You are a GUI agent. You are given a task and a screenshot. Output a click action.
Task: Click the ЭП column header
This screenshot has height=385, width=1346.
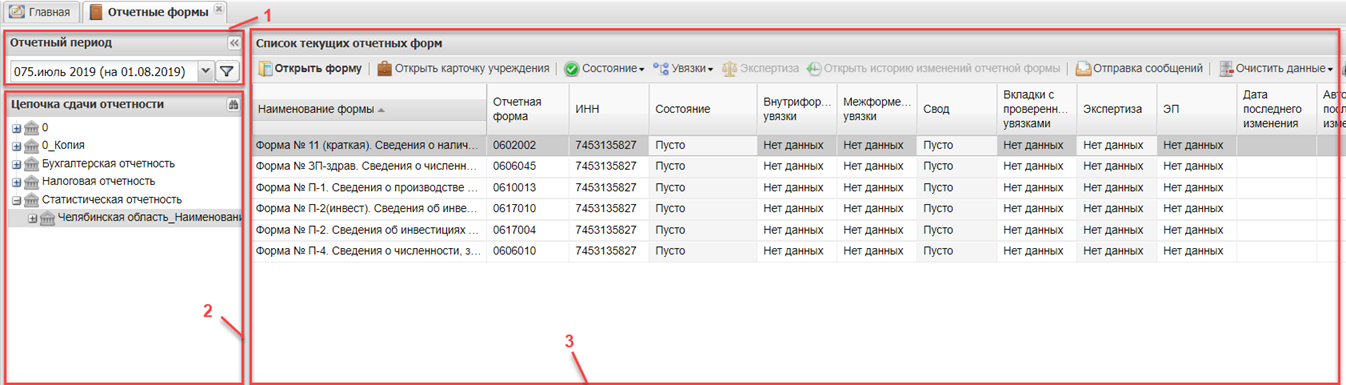(x=1196, y=108)
